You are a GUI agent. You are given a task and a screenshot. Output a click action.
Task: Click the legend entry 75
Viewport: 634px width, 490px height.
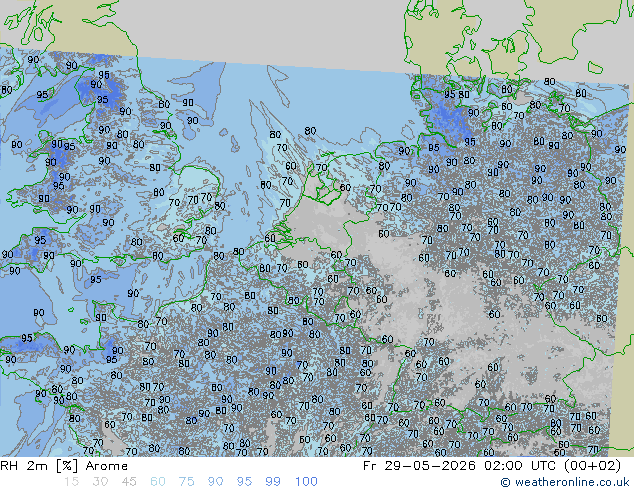click(186, 482)
